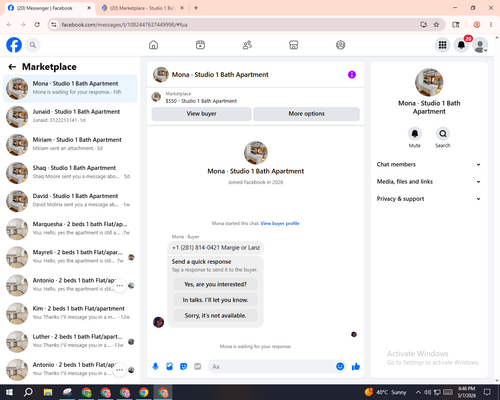Go to the Home feed icon
This screenshot has height=400, width=500.
pos(153,45)
